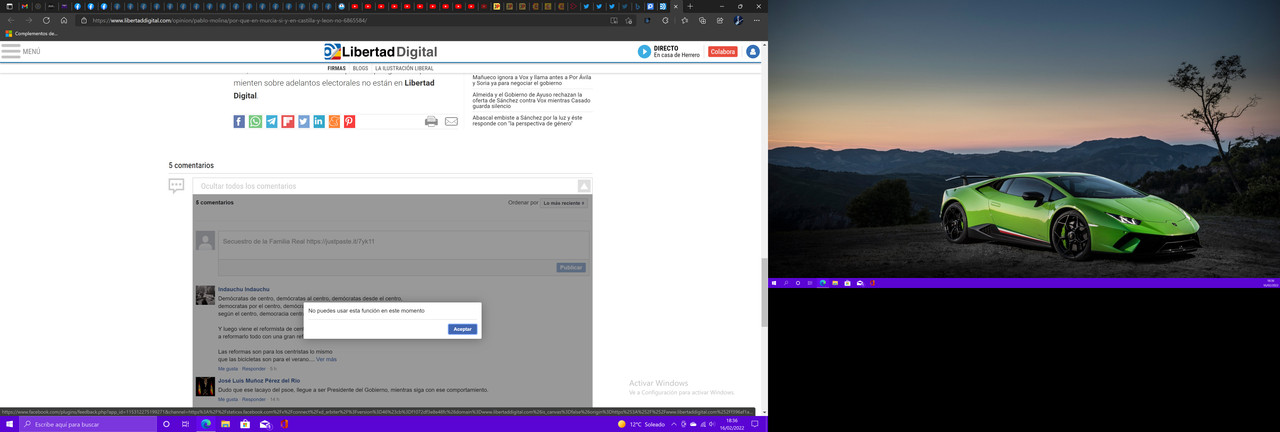Reload the page in the browser
1280x432 pixels.
(x=46, y=20)
